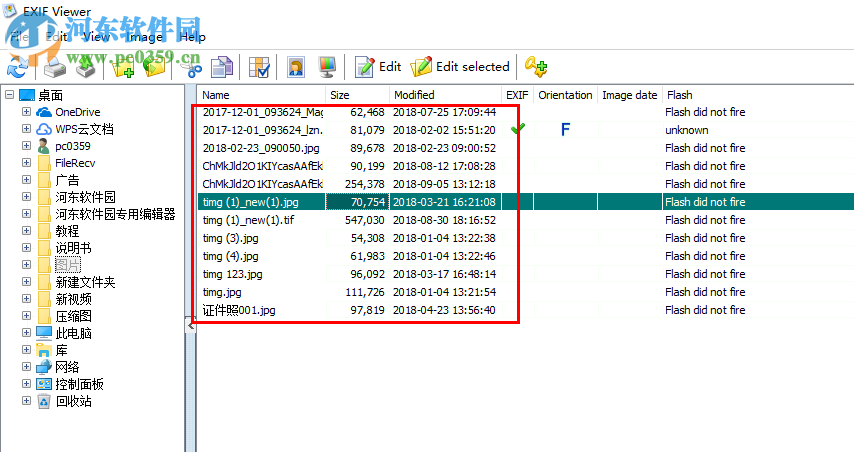The height and width of the screenshot is (452, 854).
Task: Select file timg (3).jpg
Action: point(230,238)
